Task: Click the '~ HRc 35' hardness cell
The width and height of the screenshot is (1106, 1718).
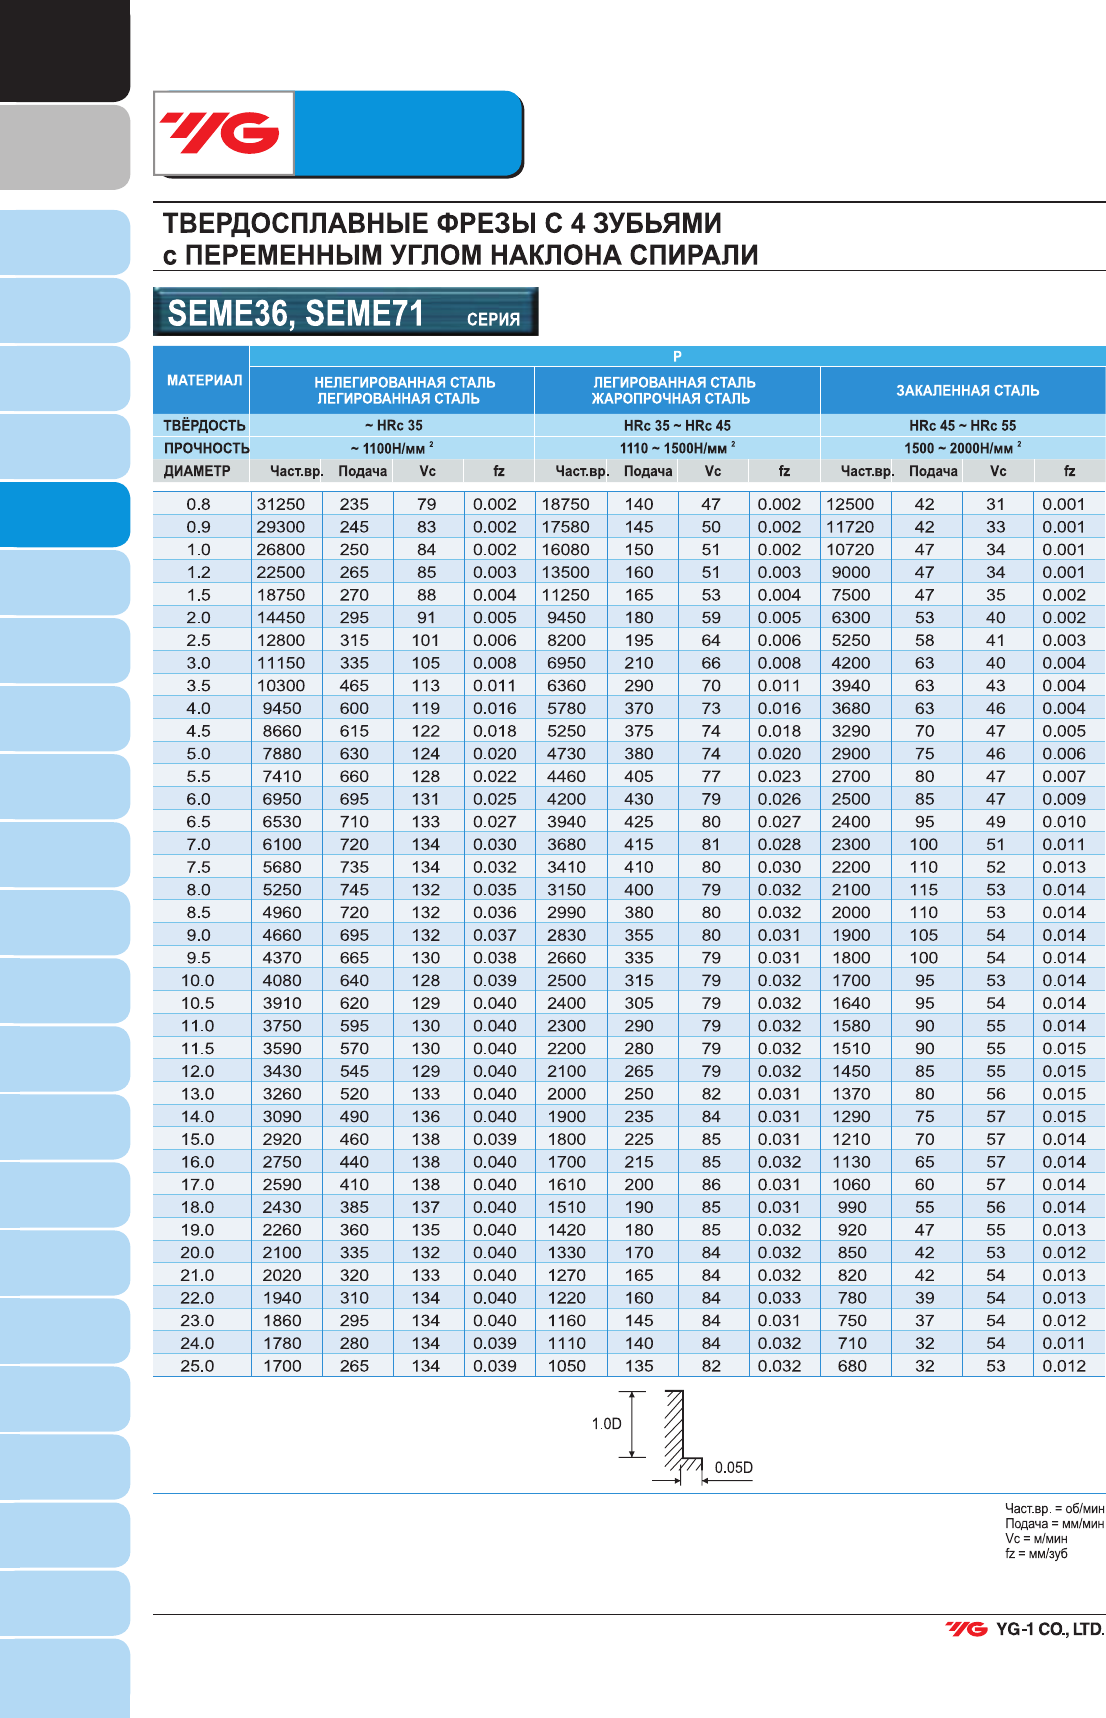Action: point(393,425)
